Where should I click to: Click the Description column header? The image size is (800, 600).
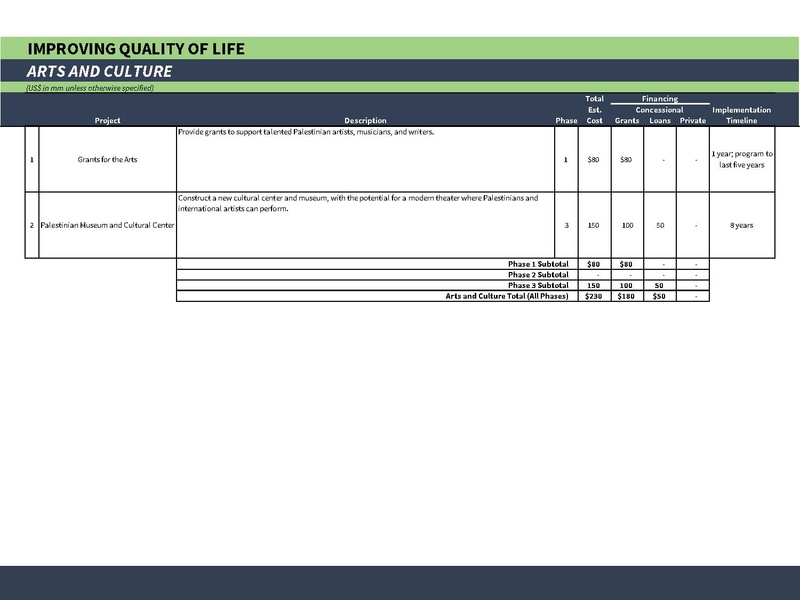(365, 121)
